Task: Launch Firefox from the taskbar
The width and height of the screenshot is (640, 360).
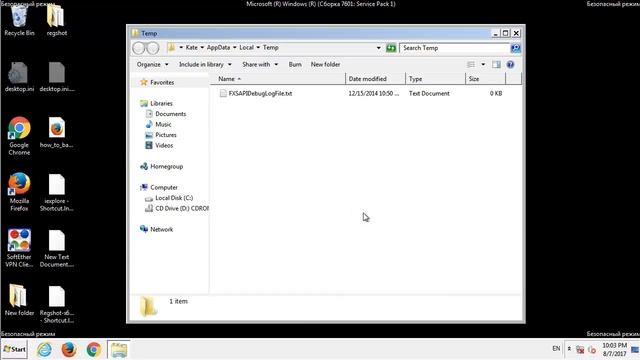Action: point(69,350)
